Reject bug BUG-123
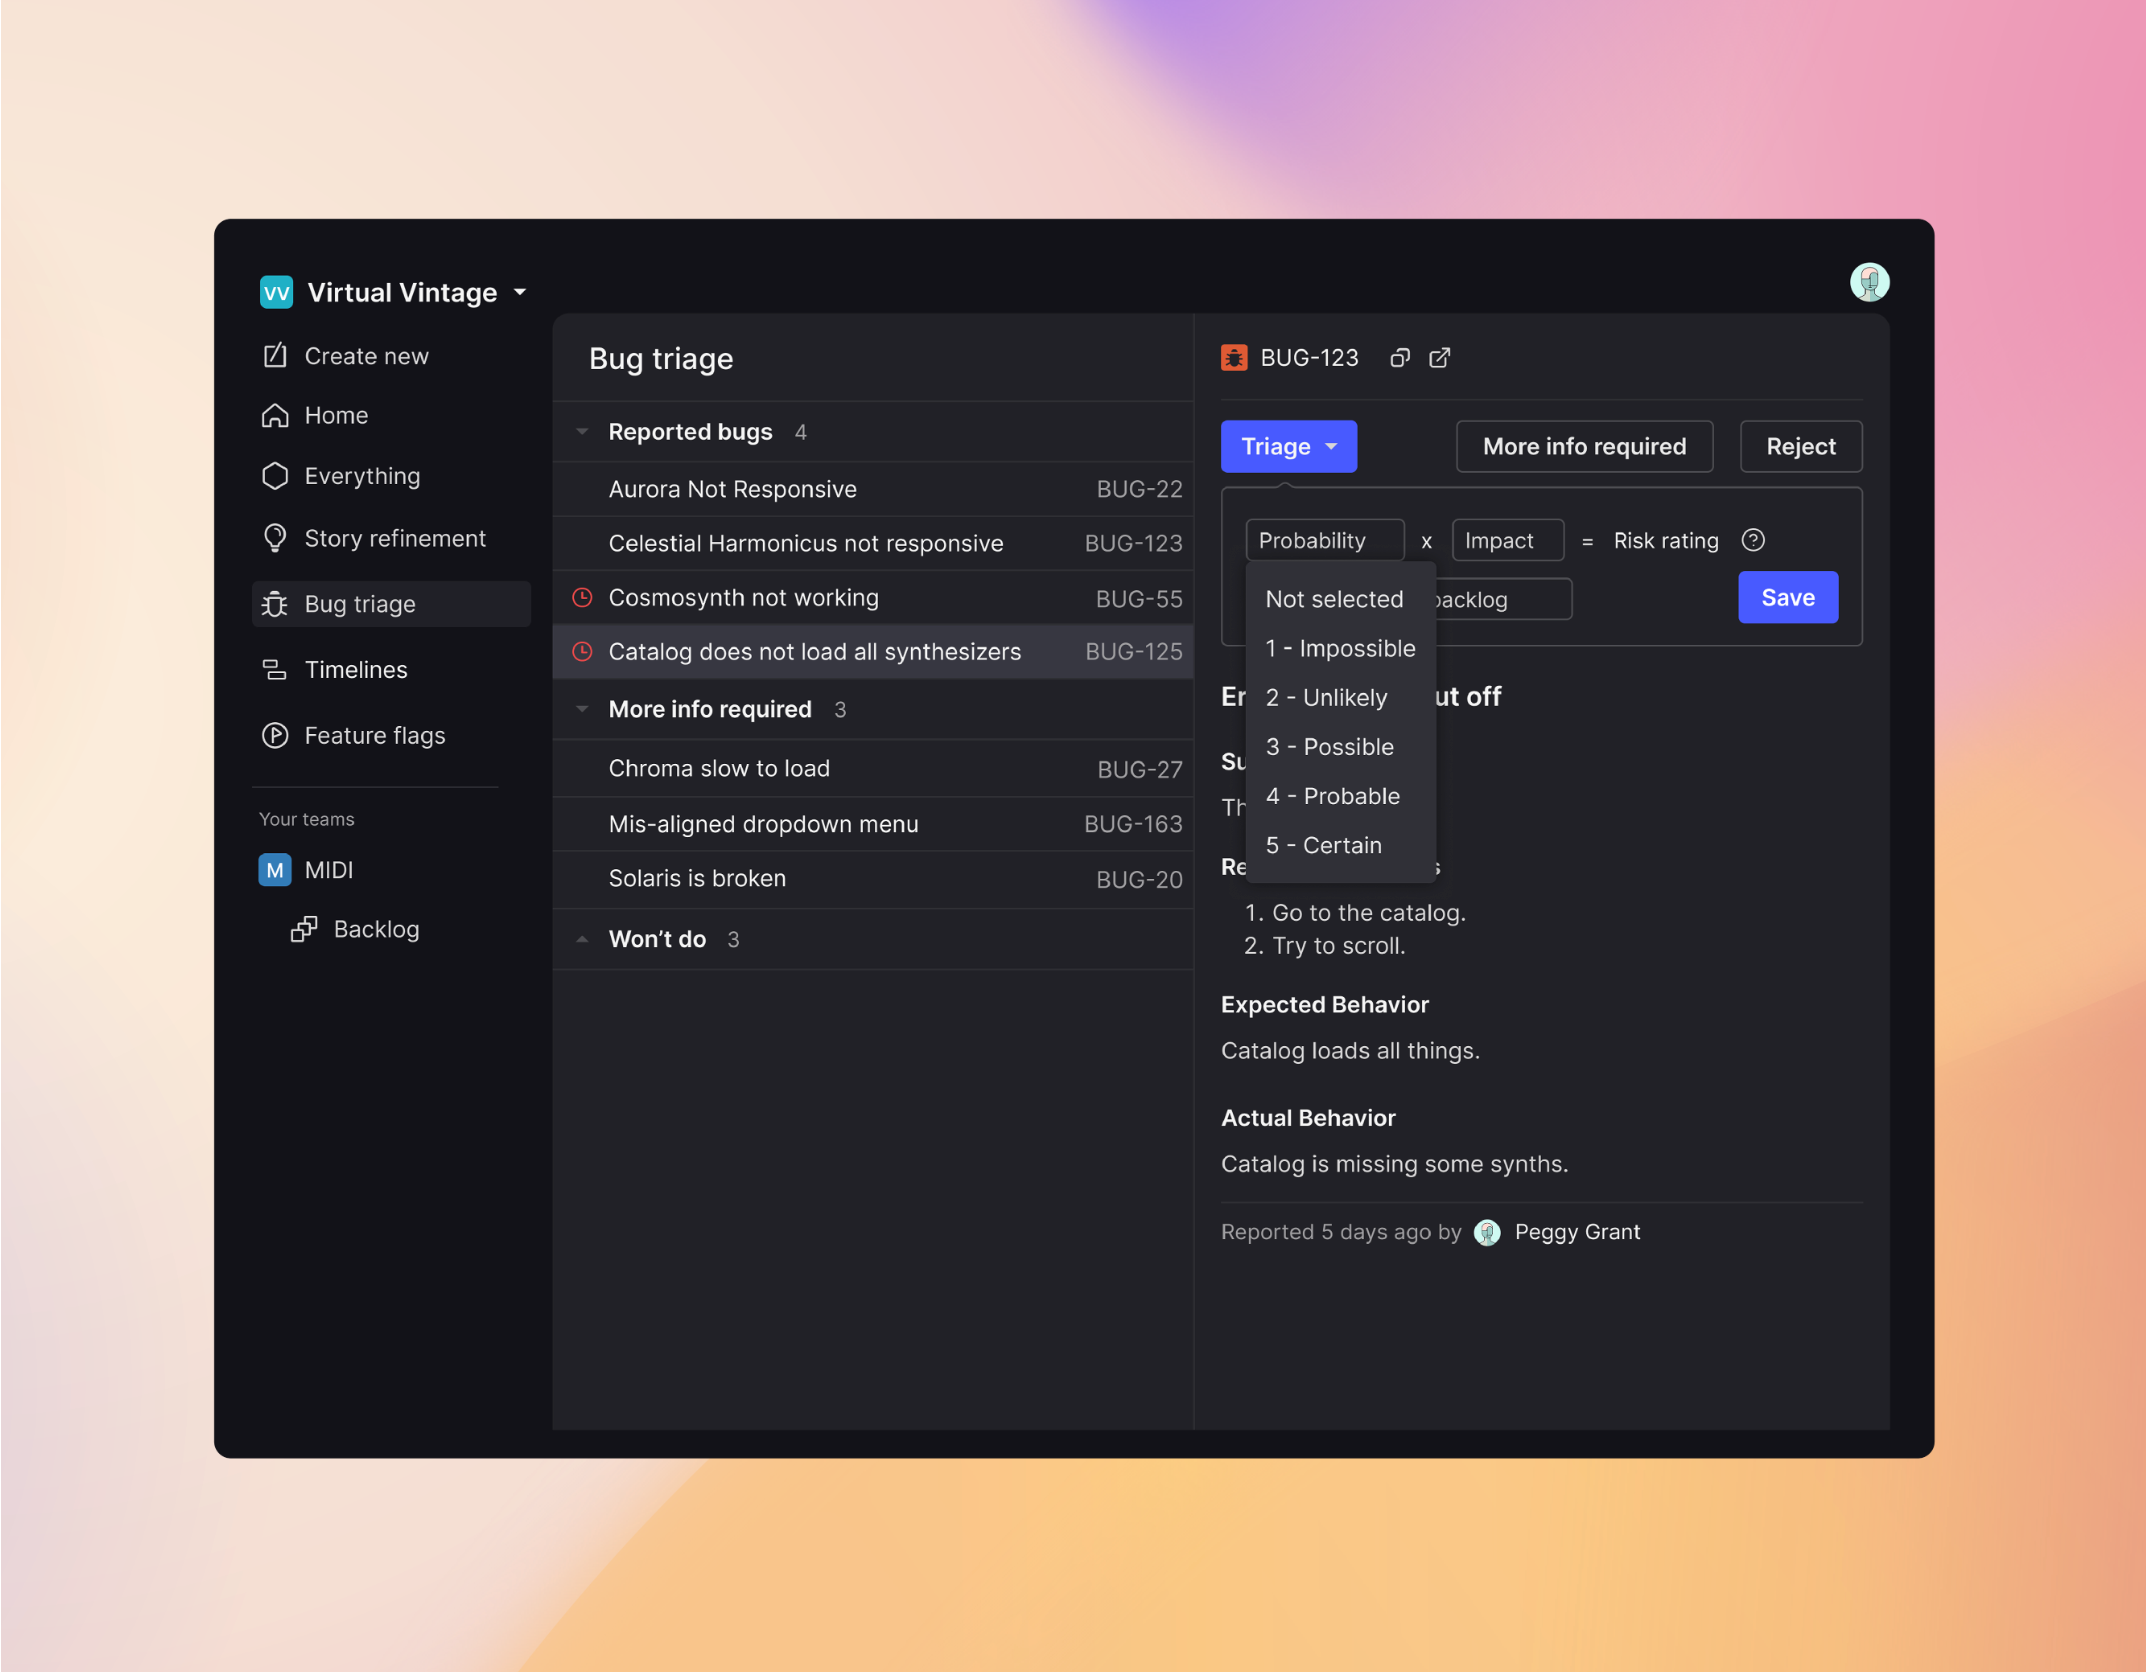The width and height of the screenshot is (2146, 1672). pos(1800,446)
